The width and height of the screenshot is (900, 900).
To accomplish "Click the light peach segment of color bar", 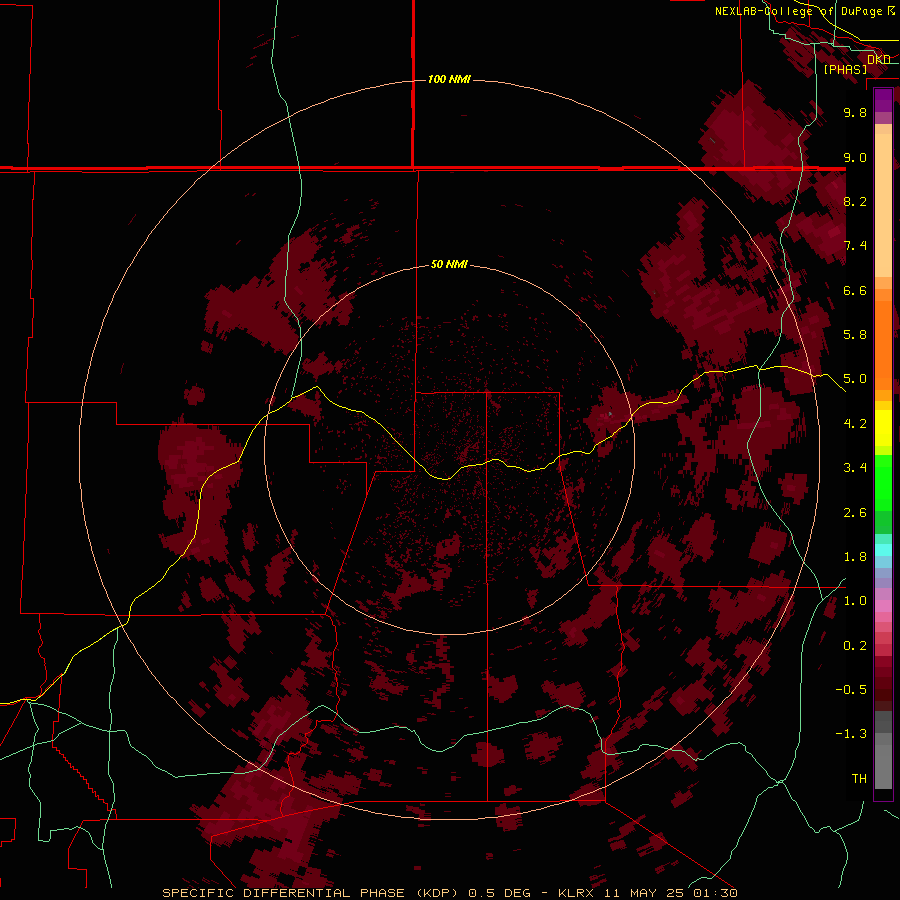I will [883, 207].
